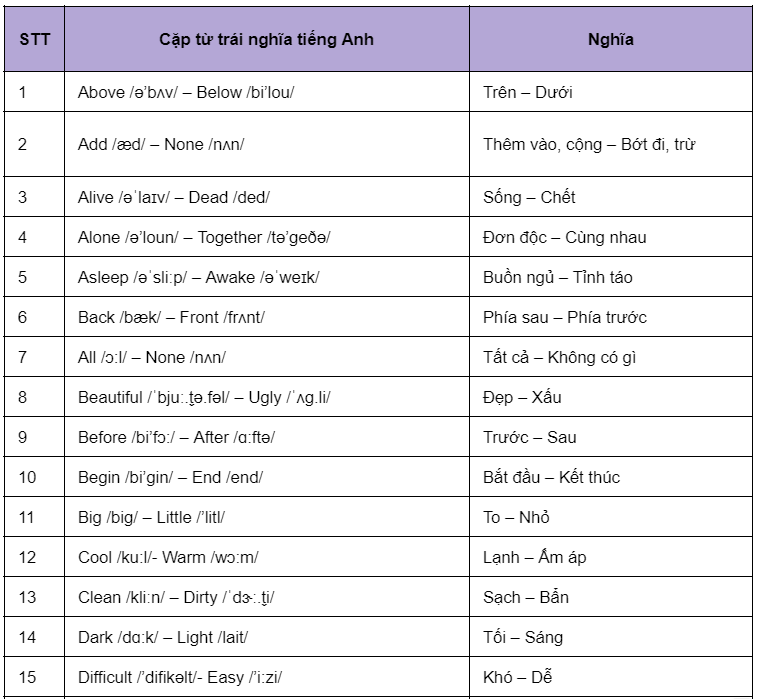The height and width of the screenshot is (699, 757).
Task: Select the 'Back – Front' word pair
Action: [x=171, y=317]
